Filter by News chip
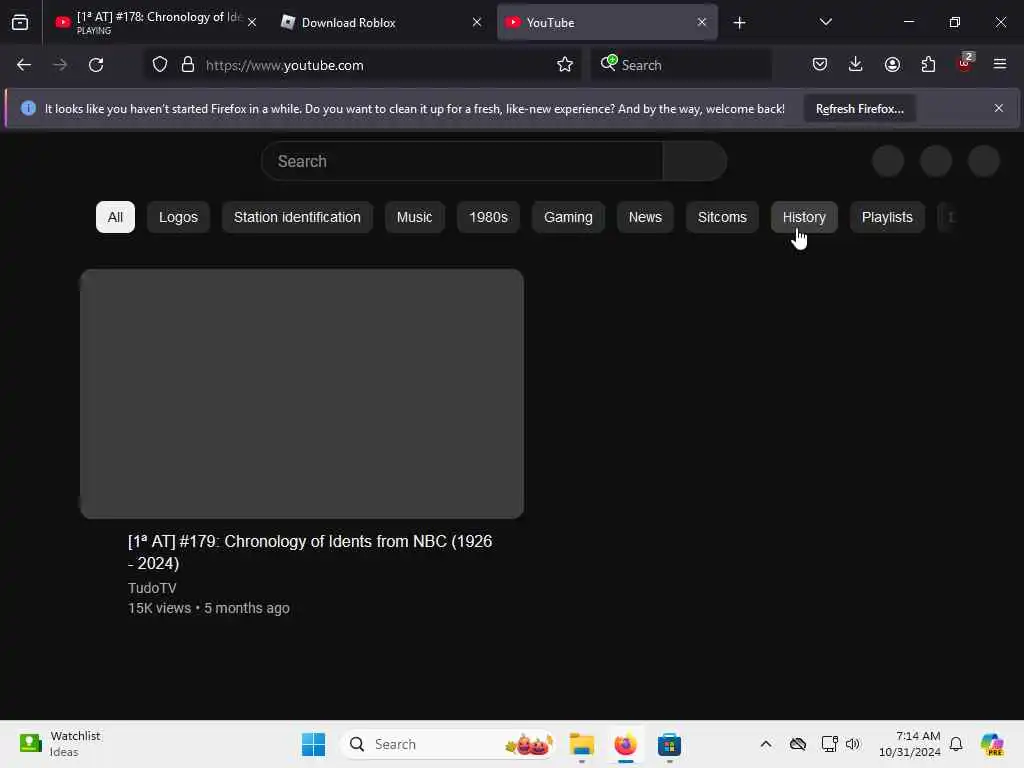The image size is (1024, 768). point(645,217)
